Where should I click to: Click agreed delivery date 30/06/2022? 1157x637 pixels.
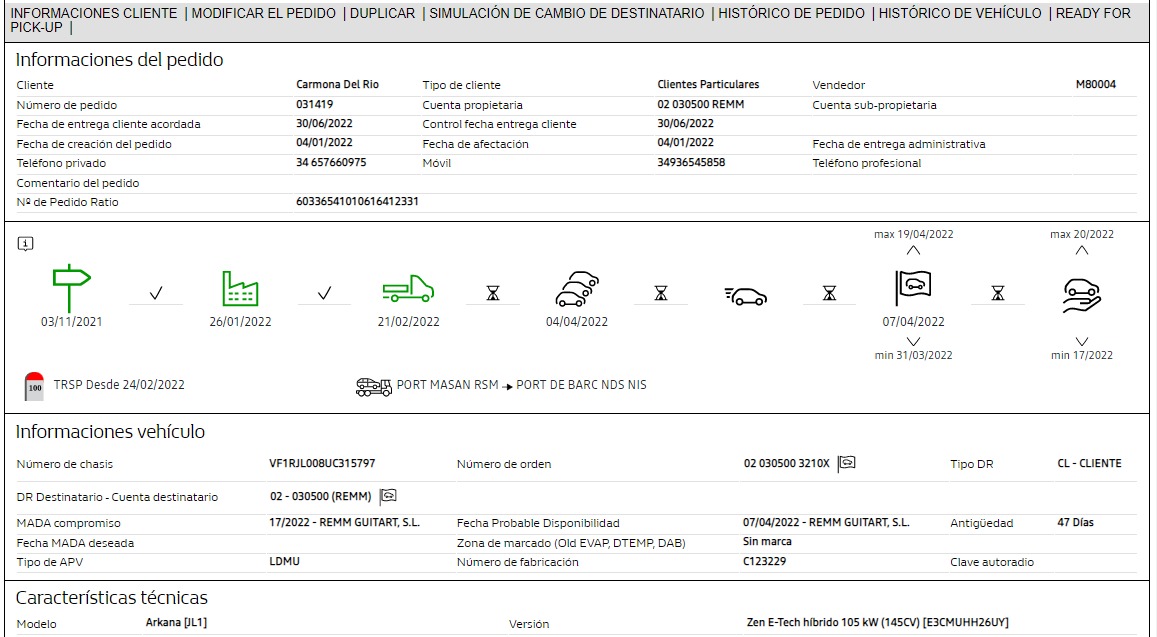coord(324,123)
